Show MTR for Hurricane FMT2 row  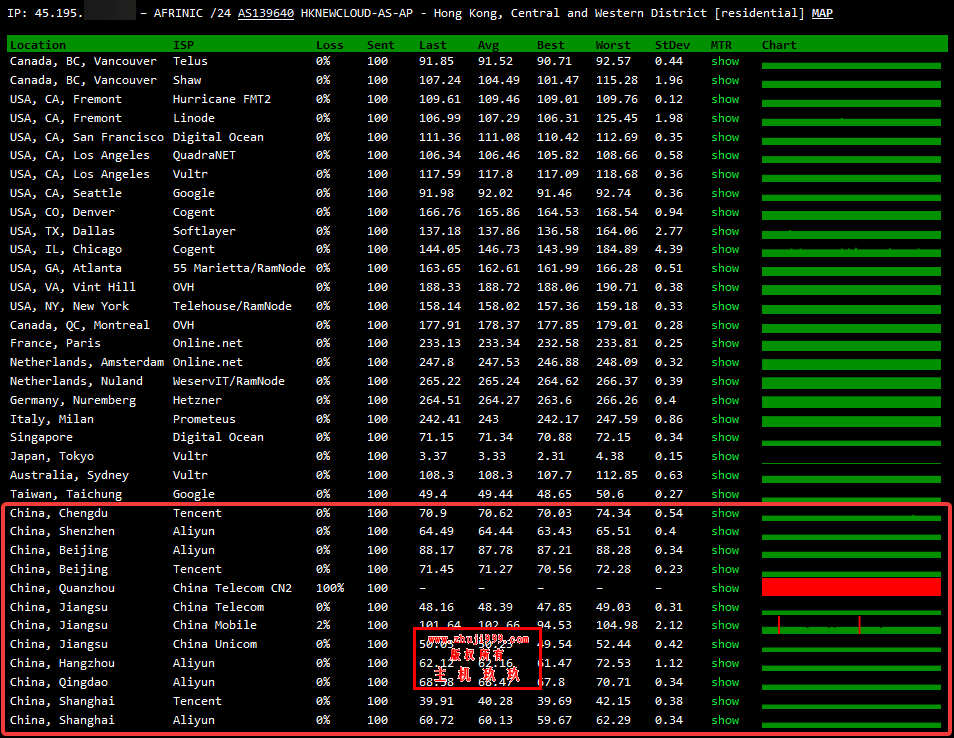[x=725, y=99]
